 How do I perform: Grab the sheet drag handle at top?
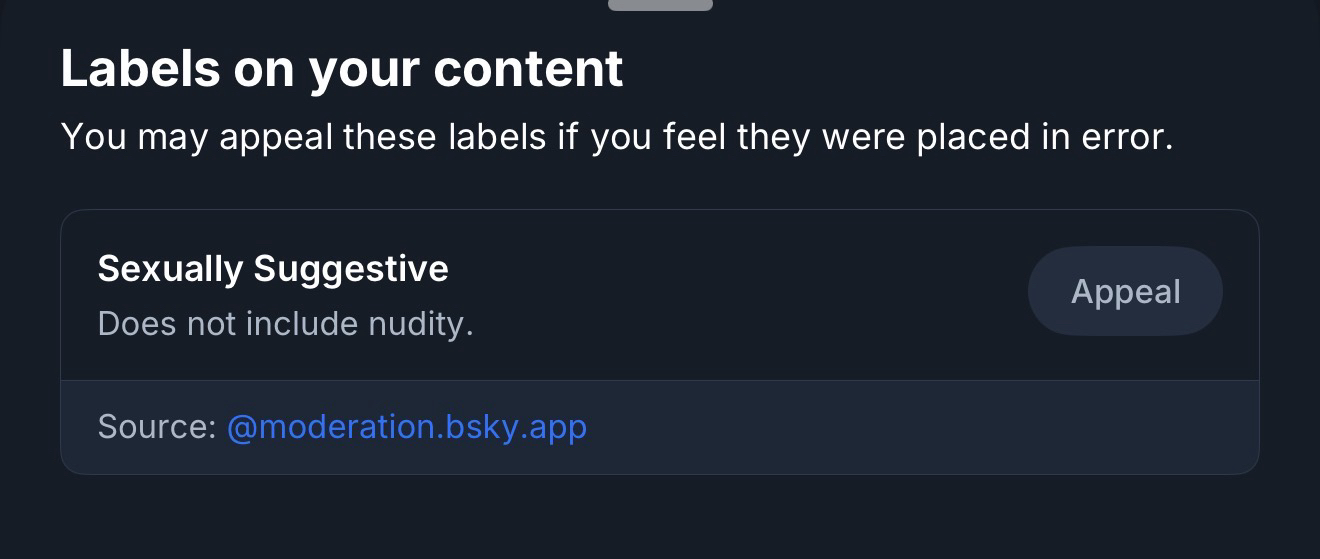[x=660, y=4]
